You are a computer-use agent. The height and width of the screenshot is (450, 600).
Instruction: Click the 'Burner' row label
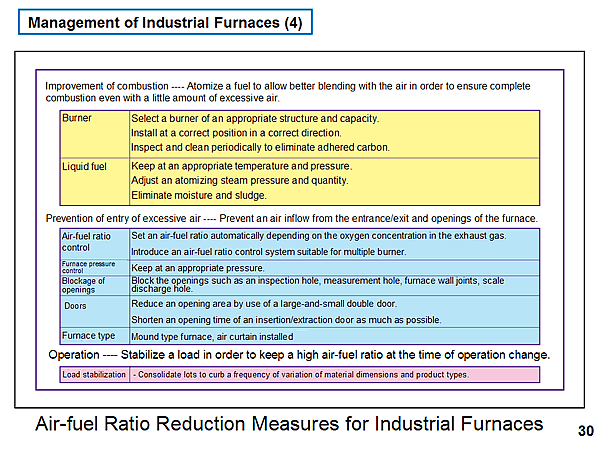[77, 118]
